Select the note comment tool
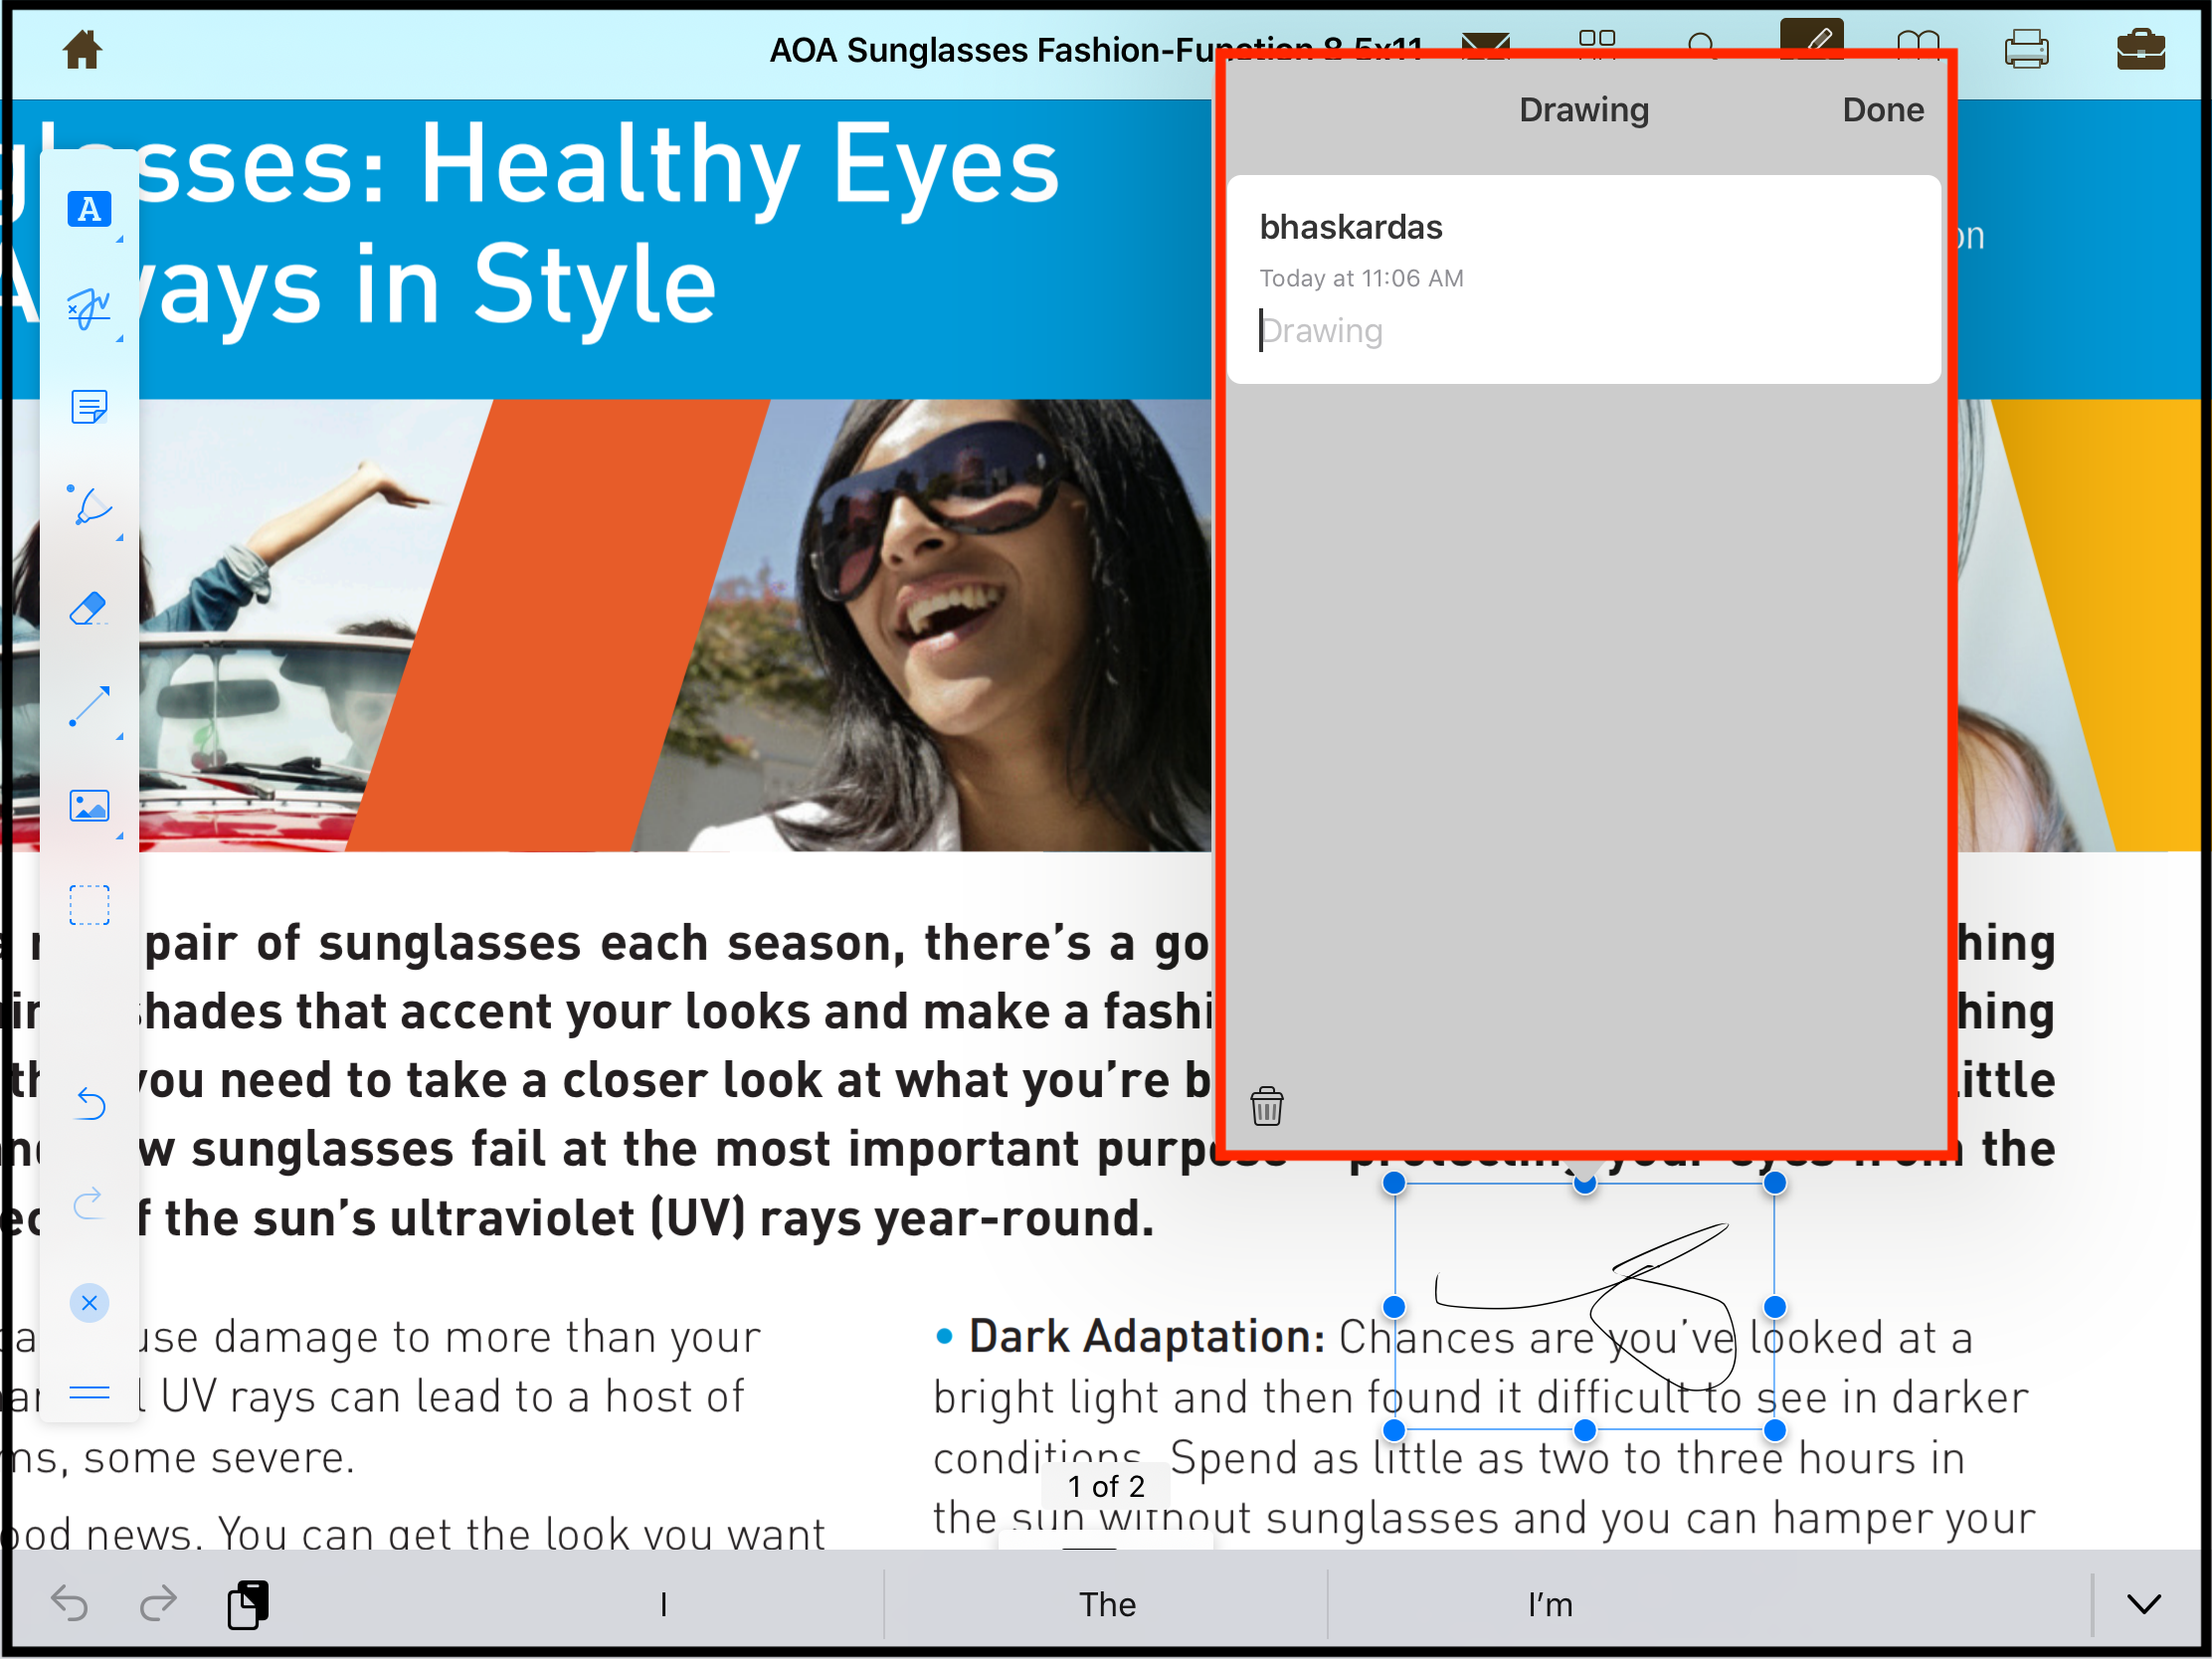The width and height of the screenshot is (2212, 1659). (x=89, y=407)
